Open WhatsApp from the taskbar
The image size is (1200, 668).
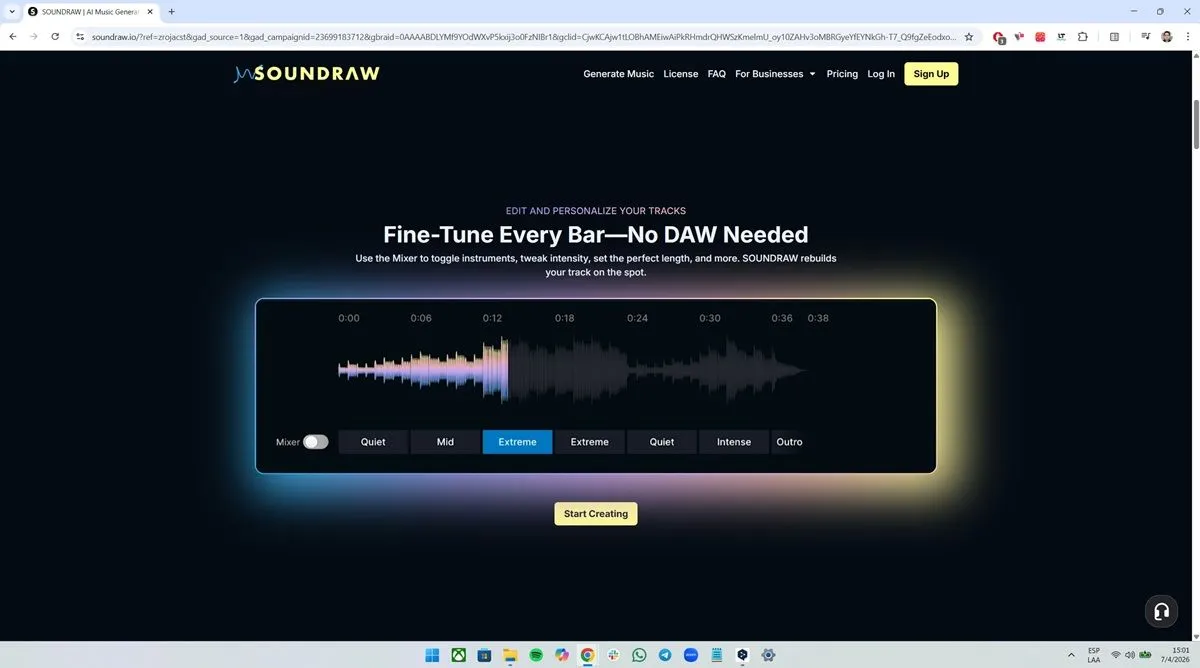[x=639, y=655]
